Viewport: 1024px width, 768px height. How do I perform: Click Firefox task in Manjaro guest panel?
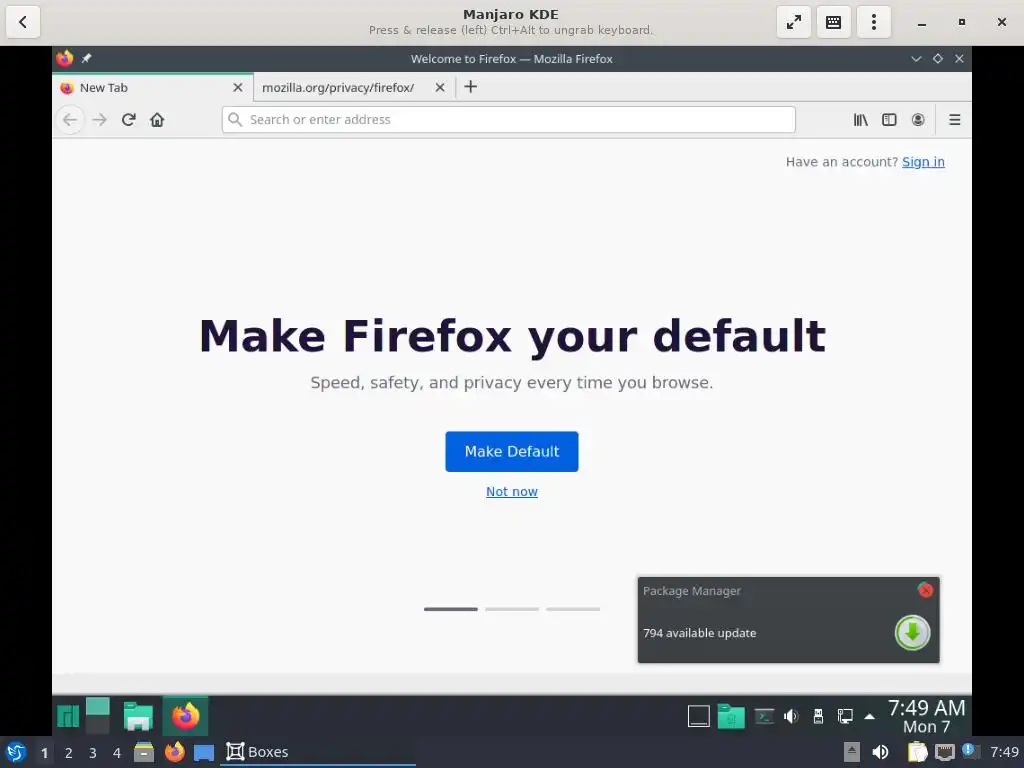[185, 716]
